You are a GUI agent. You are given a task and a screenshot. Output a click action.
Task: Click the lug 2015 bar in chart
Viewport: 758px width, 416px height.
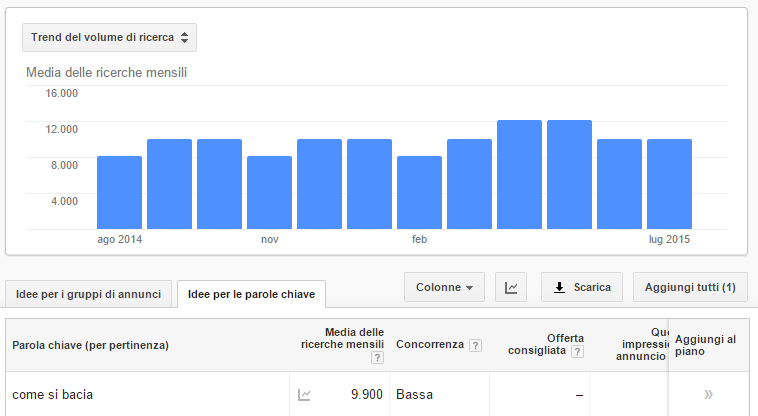pyautogui.click(x=669, y=184)
